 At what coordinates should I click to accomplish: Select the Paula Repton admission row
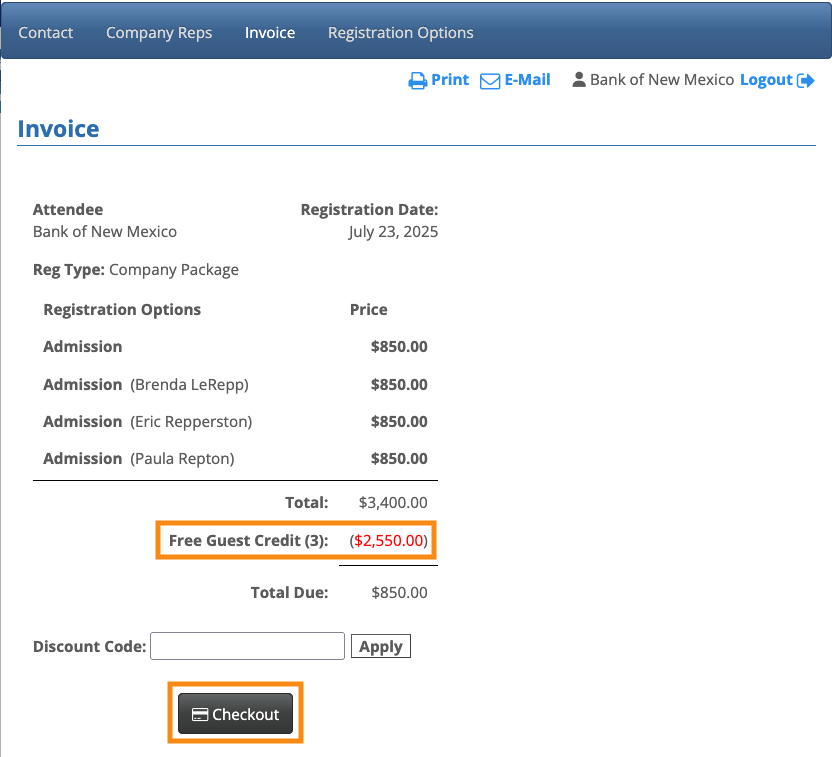point(236,459)
